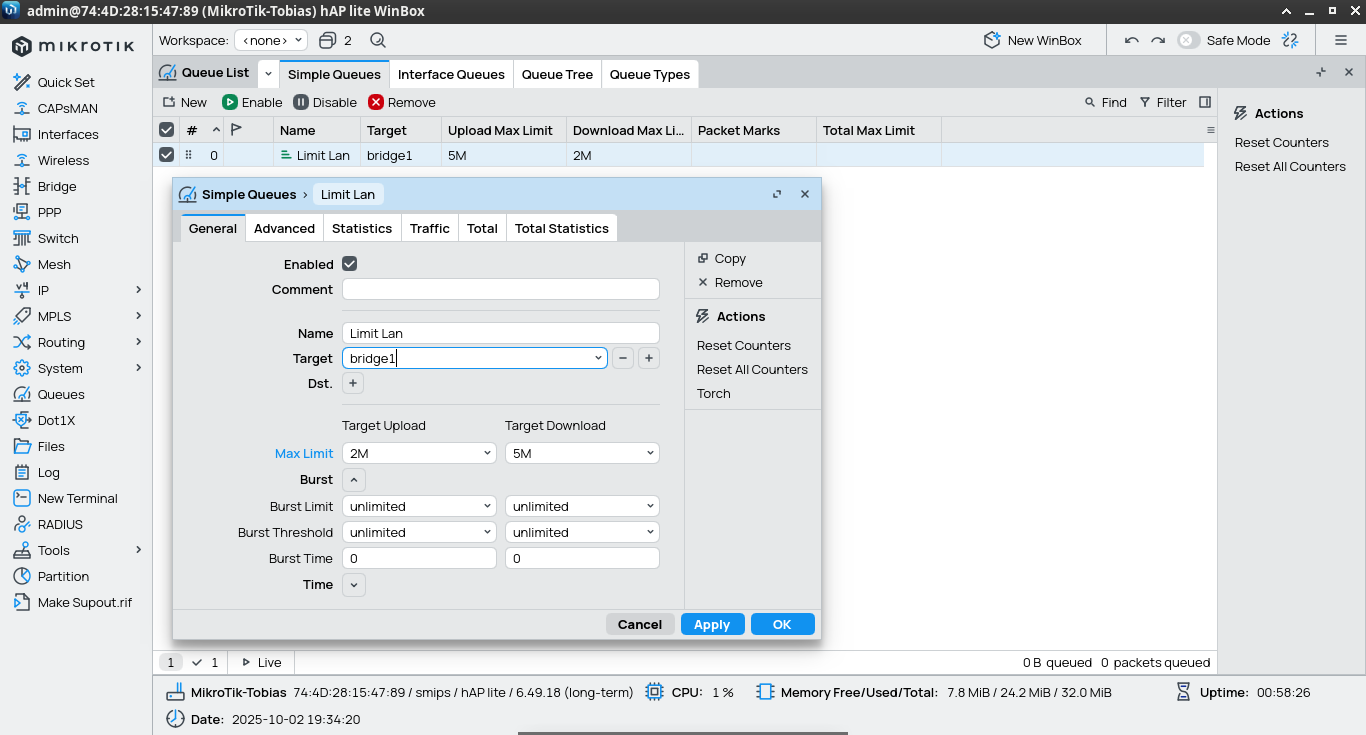
Task: Open the CAPsMAN sidebar item
Action: click(x=67, y=108)
